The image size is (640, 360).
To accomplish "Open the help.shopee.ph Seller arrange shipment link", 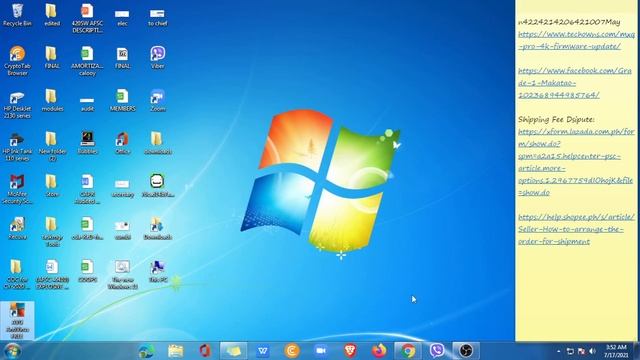I will 576,229.
